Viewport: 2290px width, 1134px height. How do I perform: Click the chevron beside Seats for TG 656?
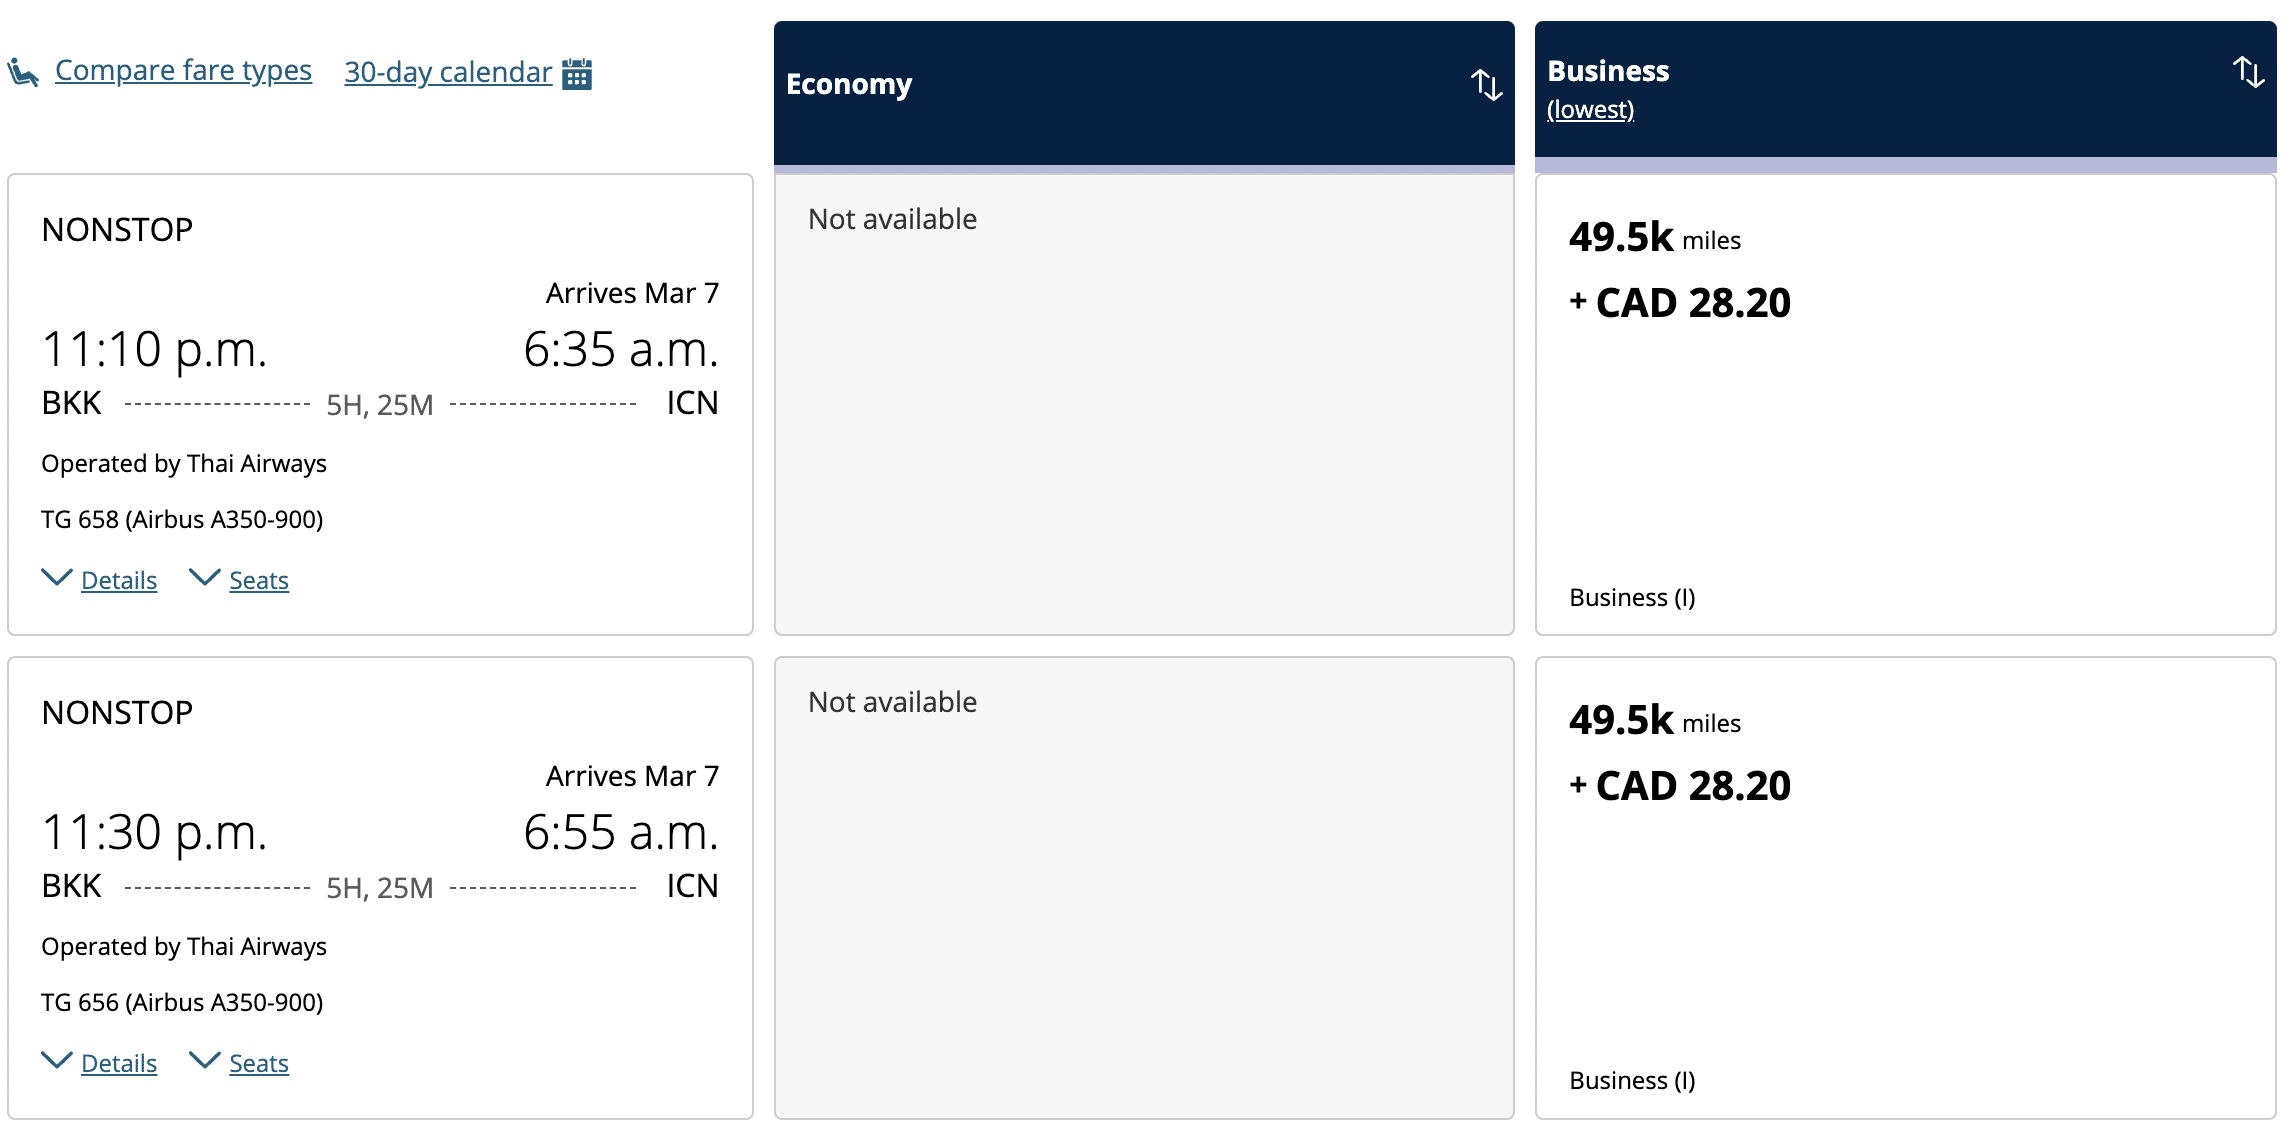point(204,1061)
